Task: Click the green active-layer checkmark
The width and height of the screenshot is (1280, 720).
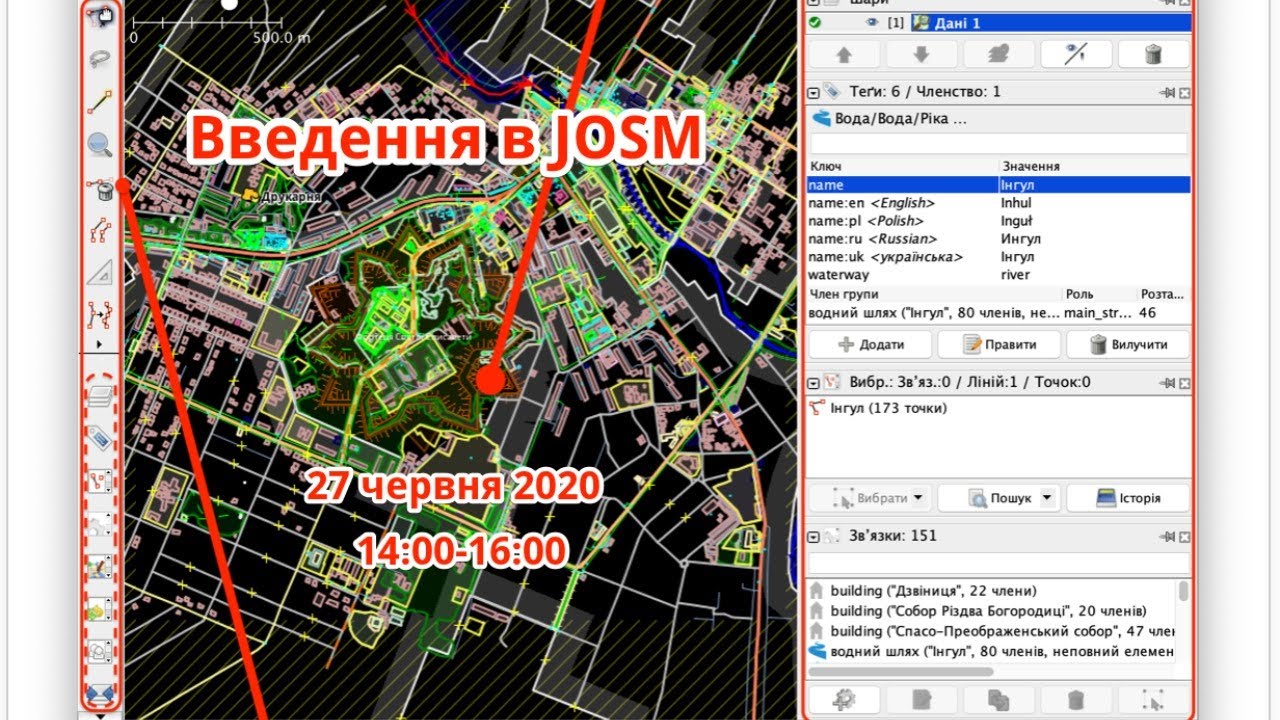Action: pyautogui.click(x=815, y=23)
